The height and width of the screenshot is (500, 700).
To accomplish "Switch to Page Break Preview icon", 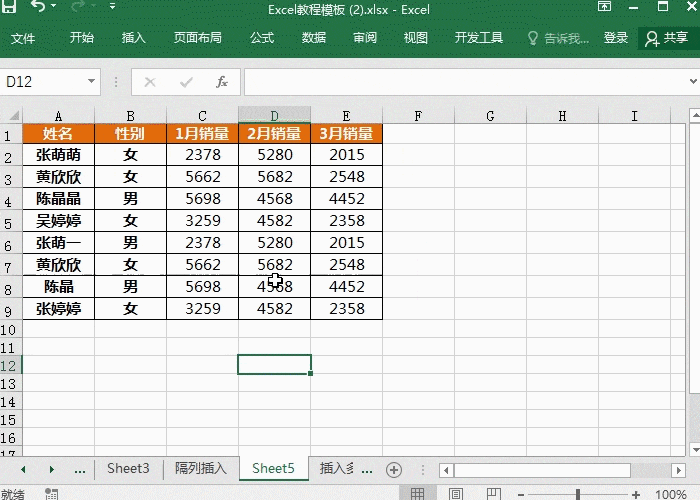I will point(493,493).
